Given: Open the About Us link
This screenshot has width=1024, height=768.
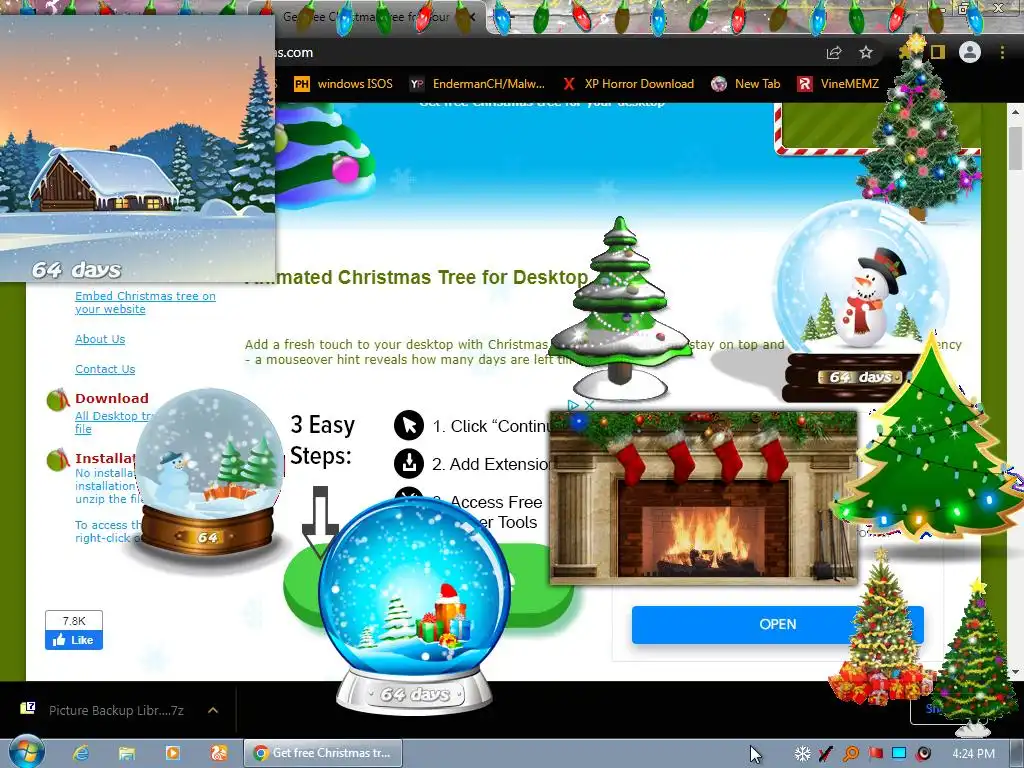Looking at the screenshot, I should [x=100, y=339].
